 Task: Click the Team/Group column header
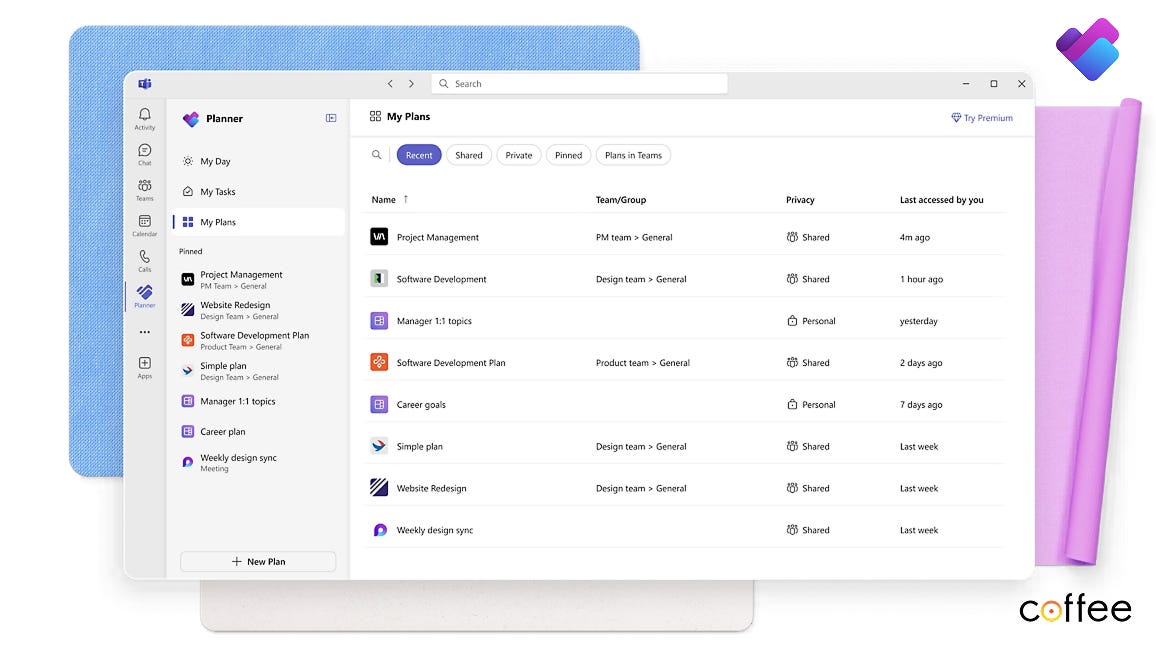pos(621,200)
